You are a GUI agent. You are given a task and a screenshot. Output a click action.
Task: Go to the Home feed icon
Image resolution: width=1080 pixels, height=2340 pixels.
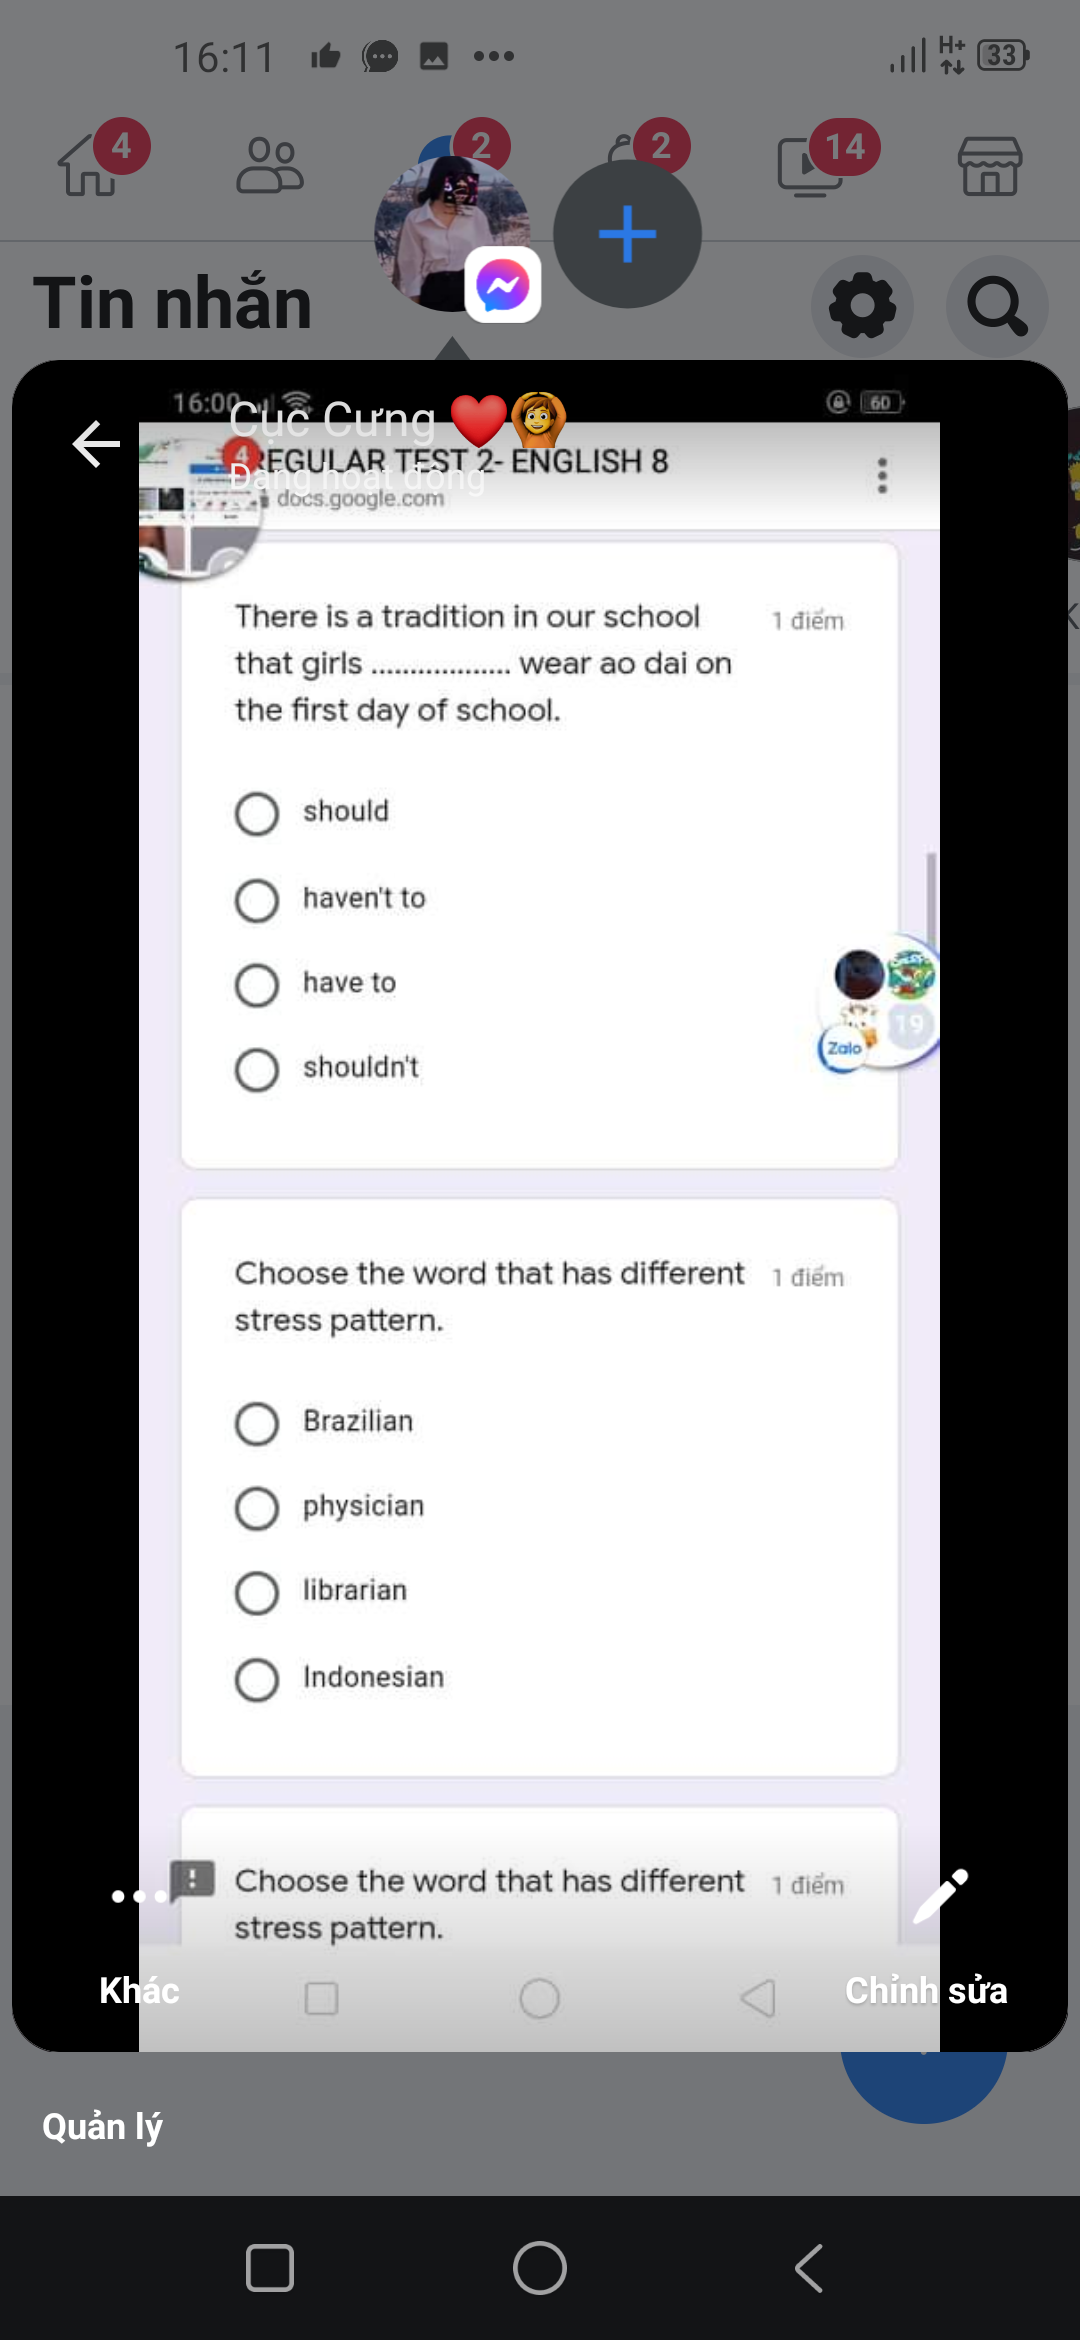pos(90,166)
